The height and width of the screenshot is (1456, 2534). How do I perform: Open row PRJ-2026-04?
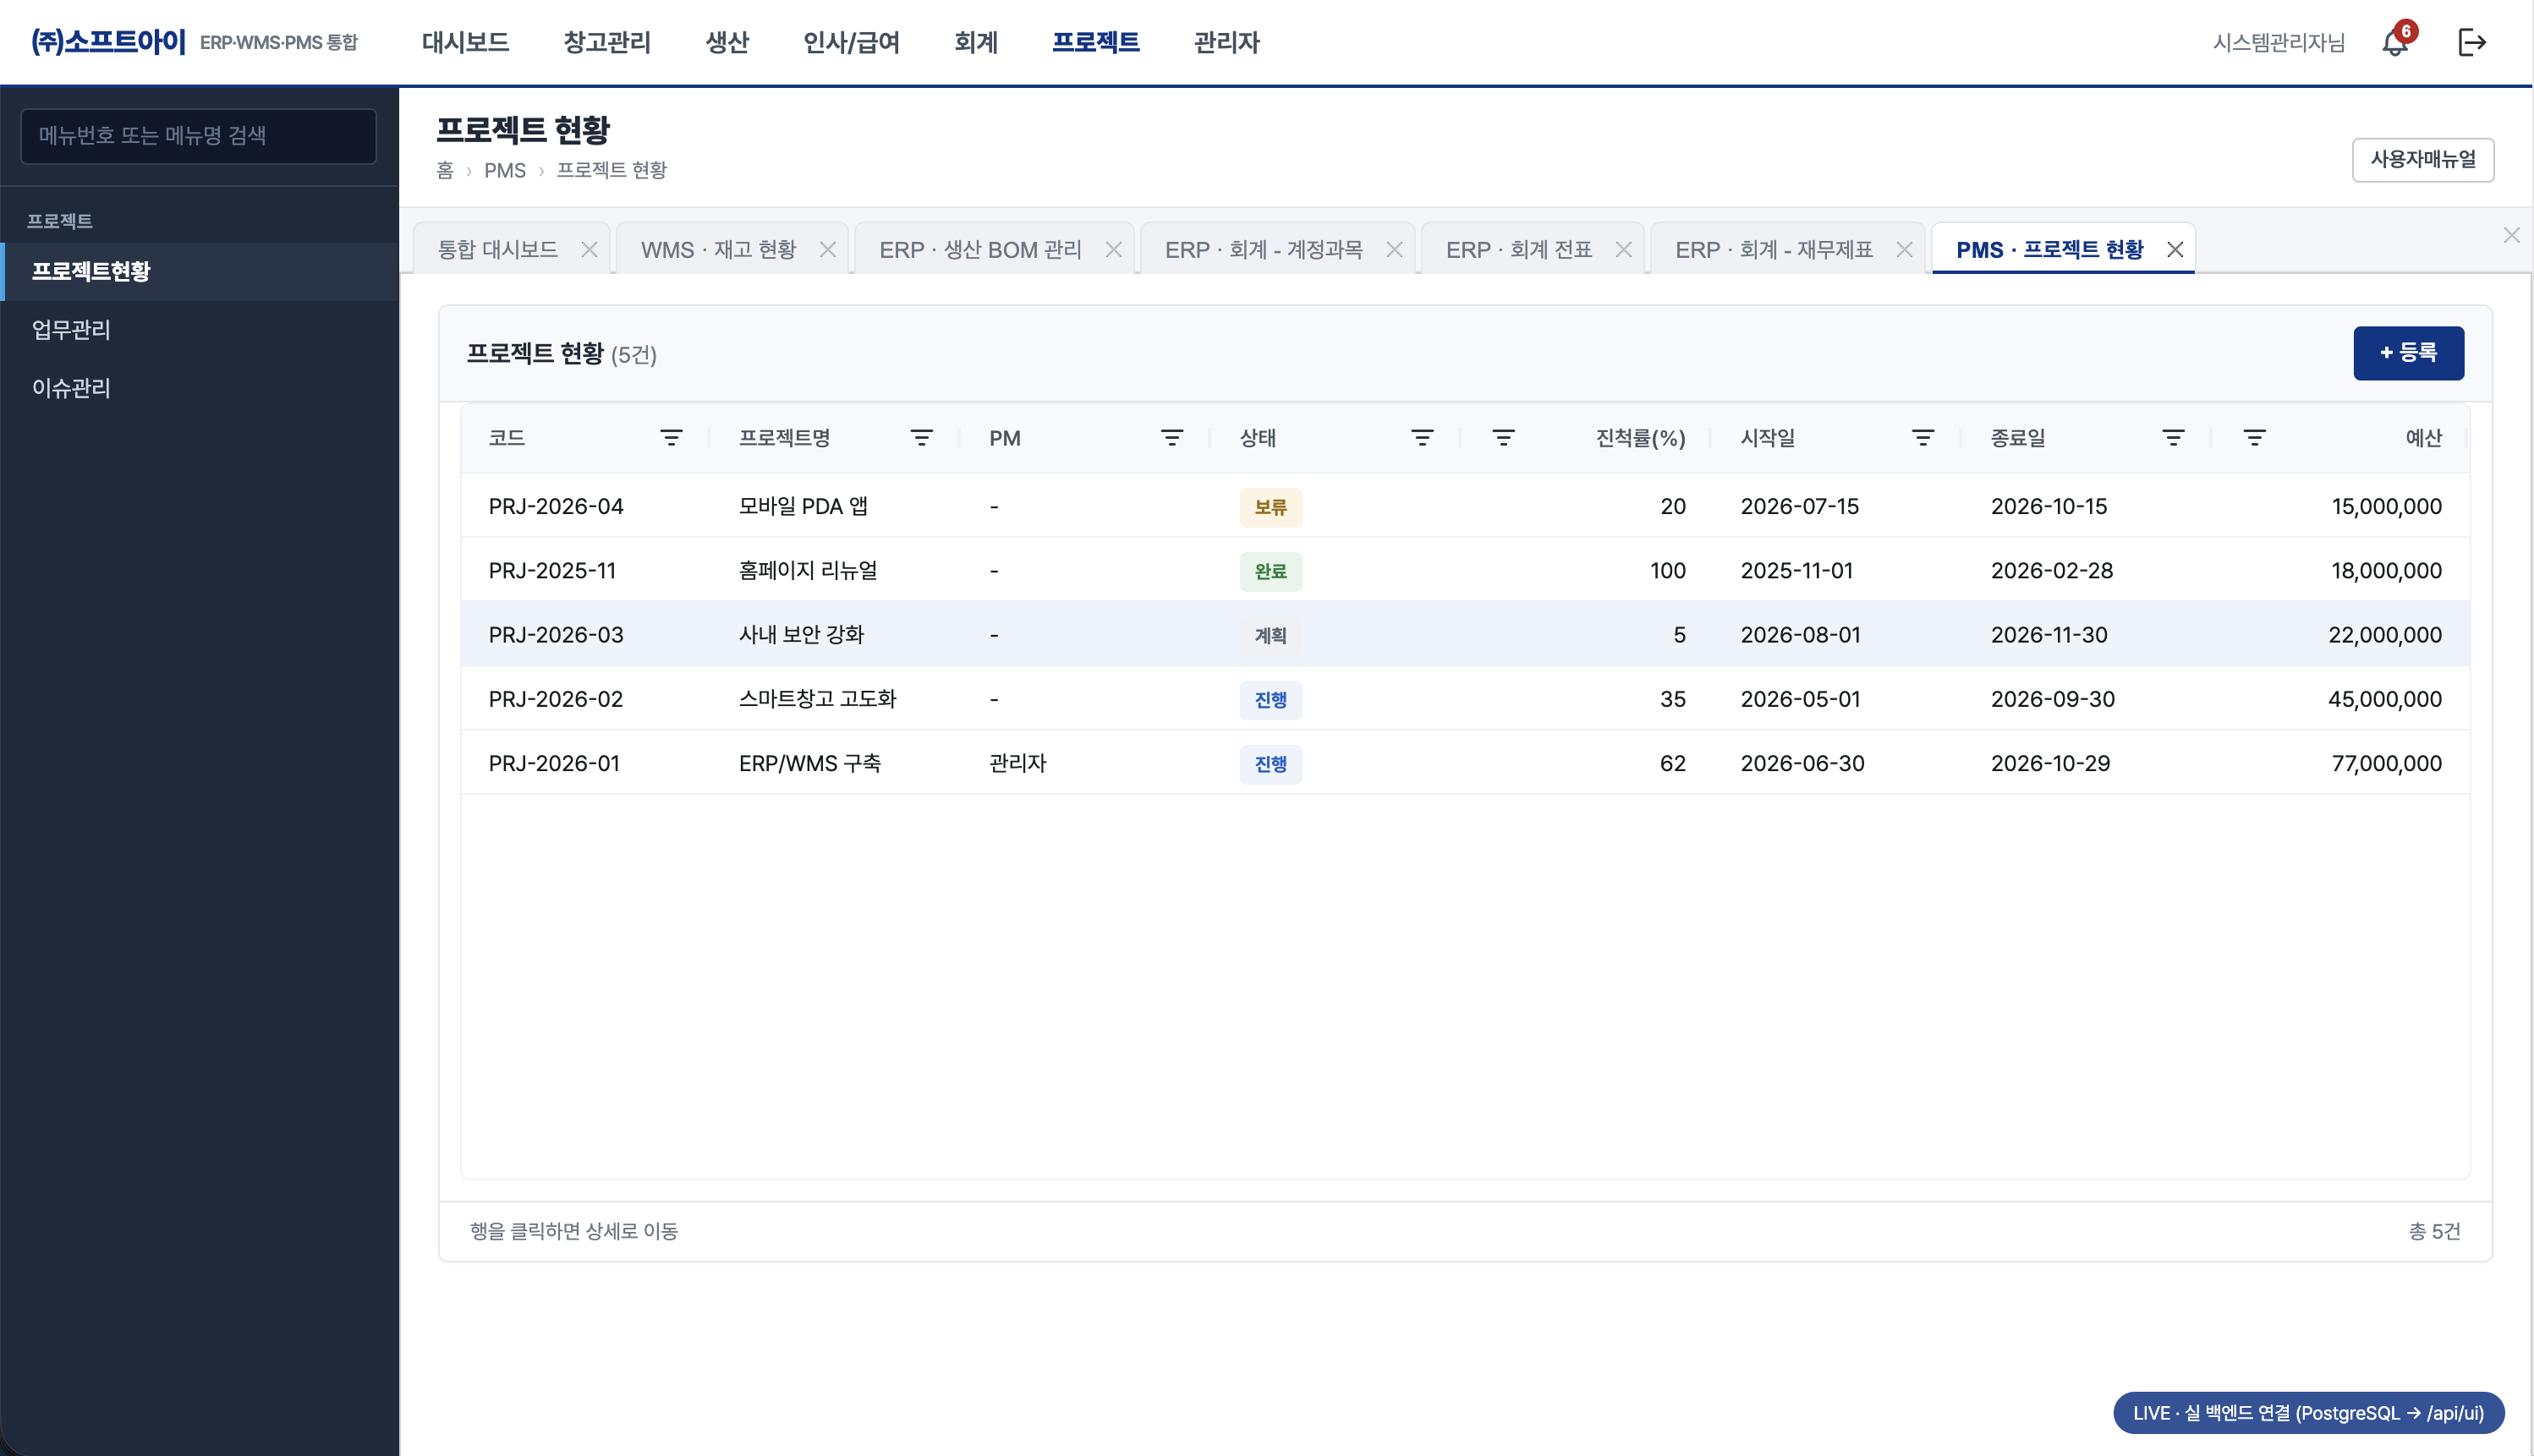[x=1464, y=506]
